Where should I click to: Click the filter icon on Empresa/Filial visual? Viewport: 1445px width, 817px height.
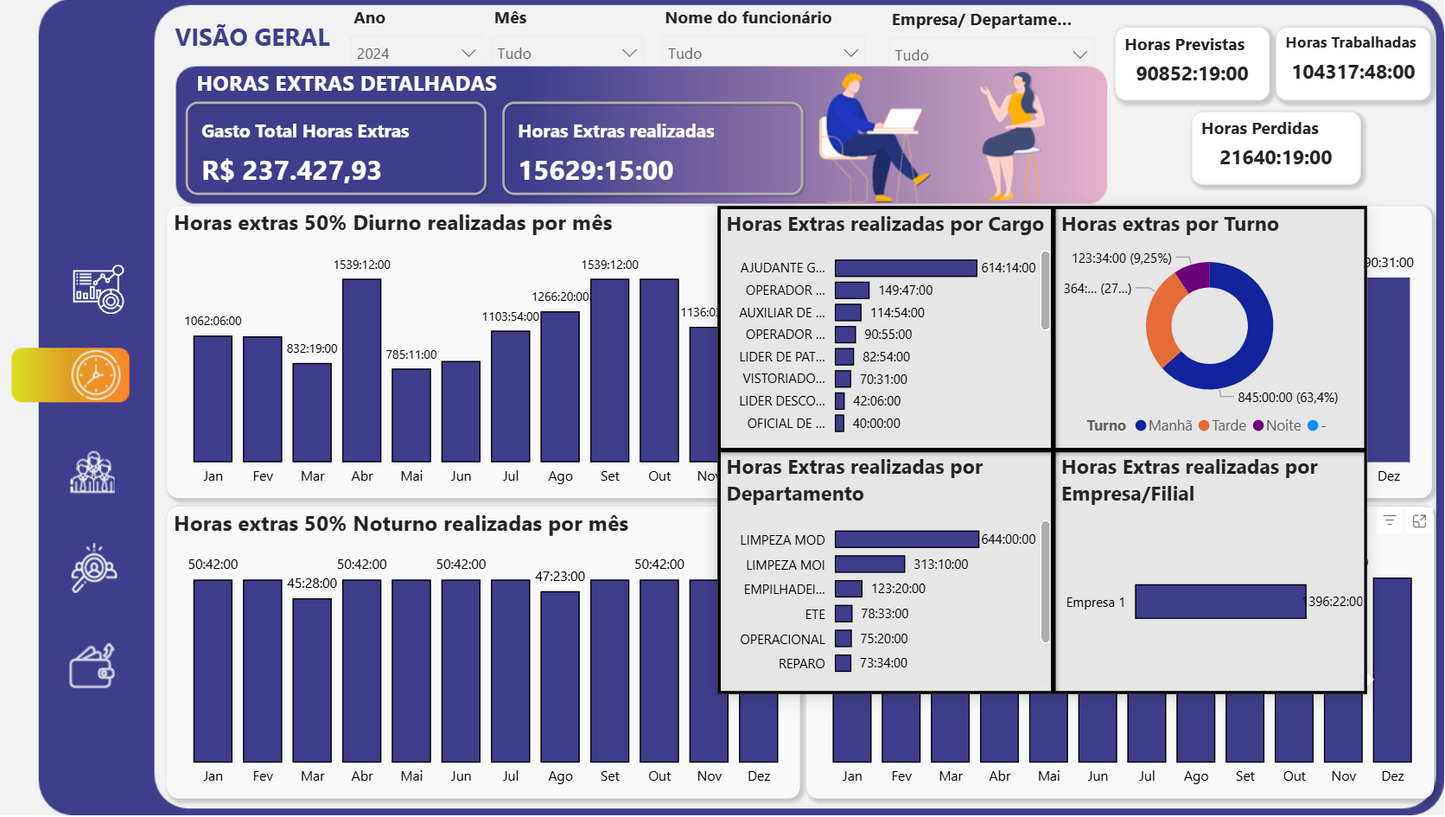[x=1389, y=520]
